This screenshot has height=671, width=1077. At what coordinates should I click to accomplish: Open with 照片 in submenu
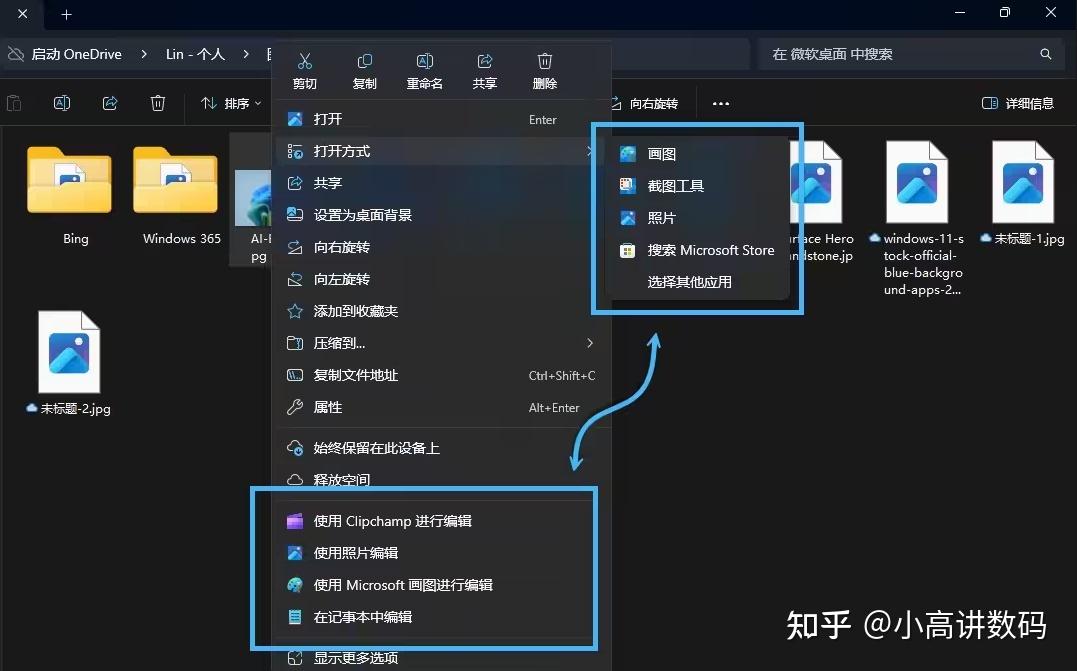[x=698, y=218]
